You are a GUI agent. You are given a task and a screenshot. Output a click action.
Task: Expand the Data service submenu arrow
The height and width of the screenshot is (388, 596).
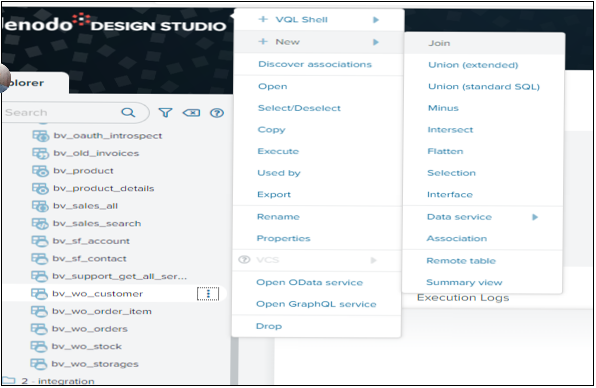click(535, 217)
